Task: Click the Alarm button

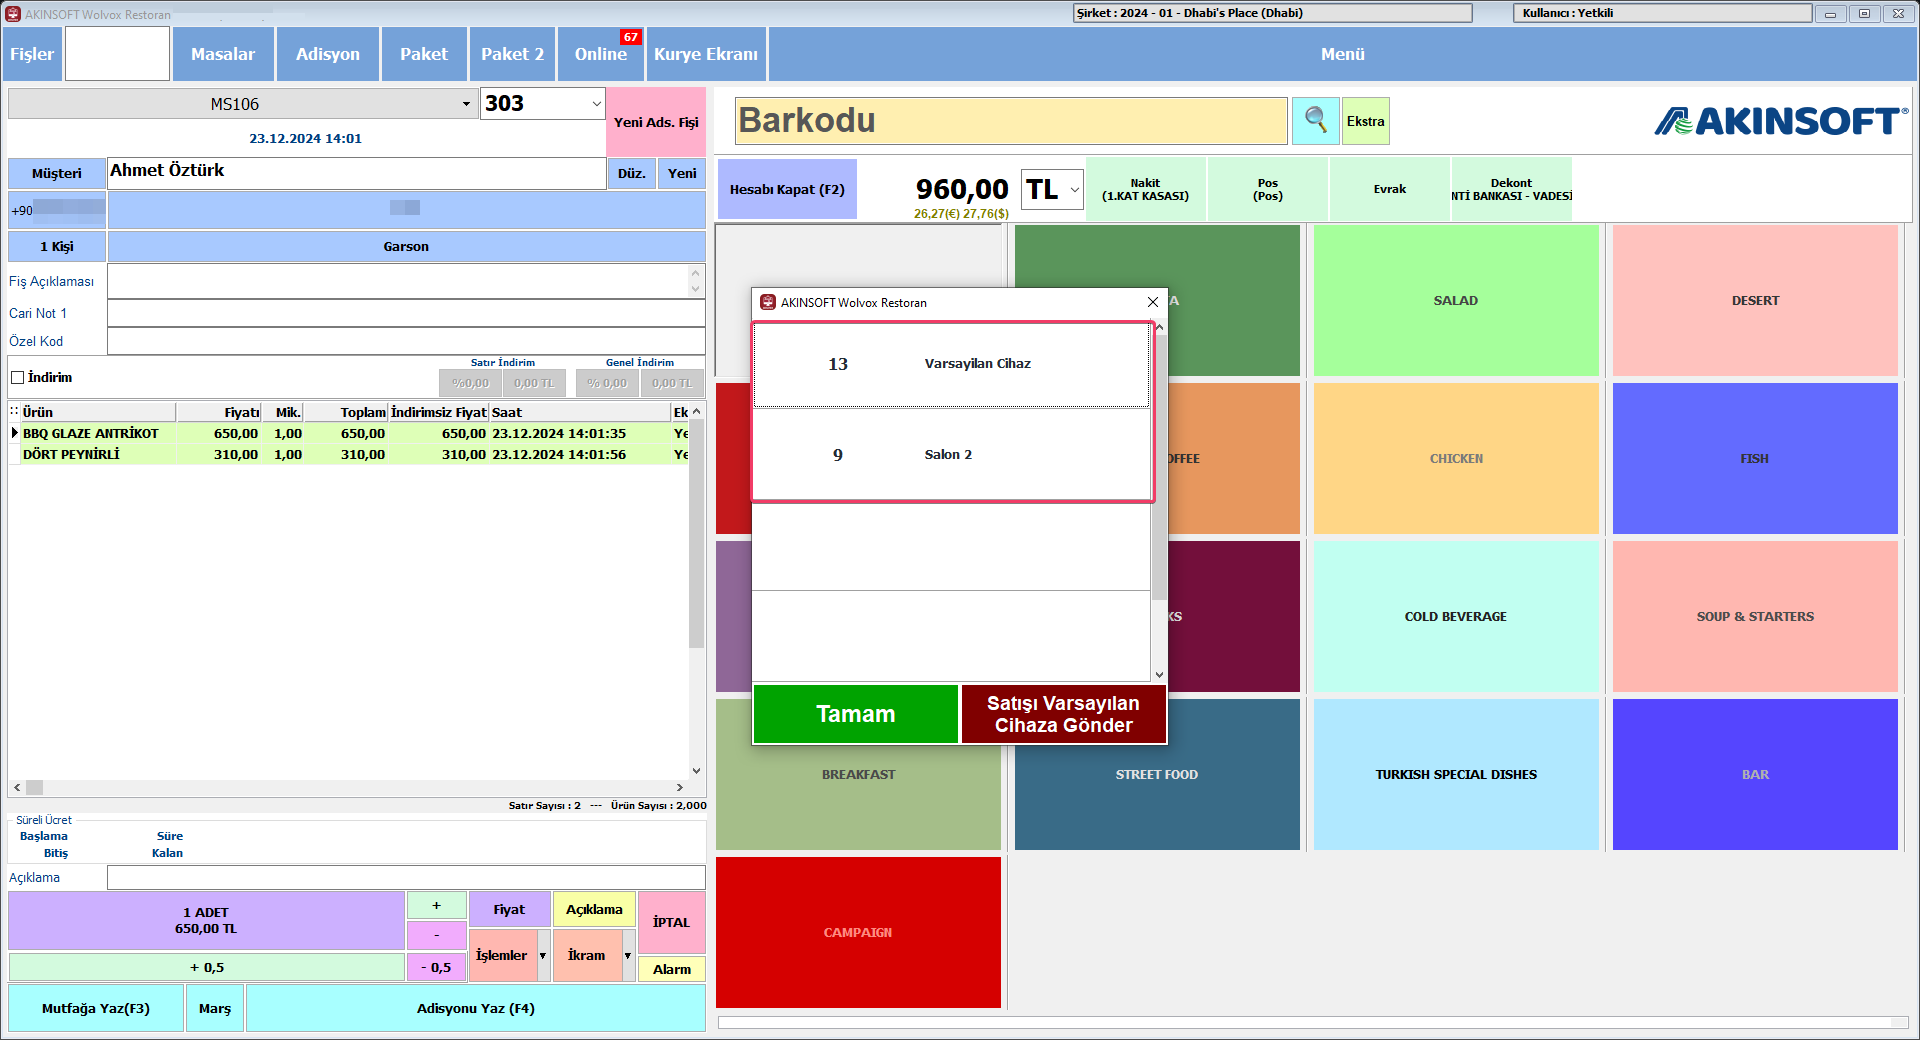Action: tap(671, 969)
